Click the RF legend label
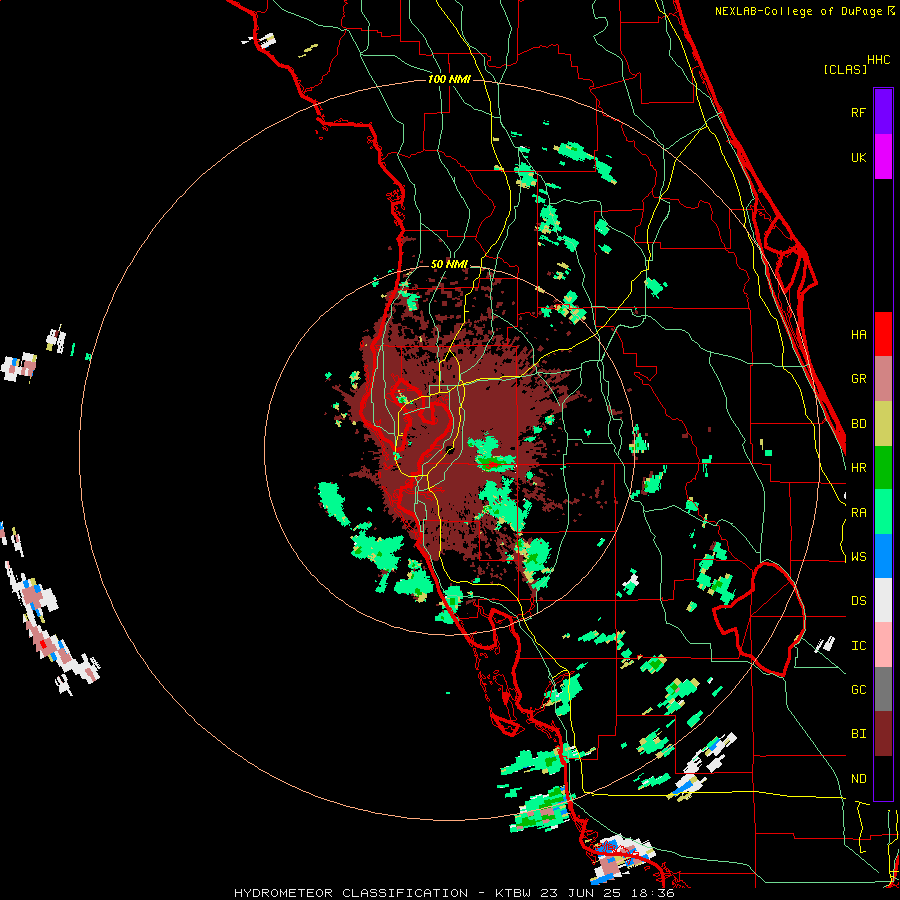Viewport: 900px width, 900px height. tap(858, 112)
